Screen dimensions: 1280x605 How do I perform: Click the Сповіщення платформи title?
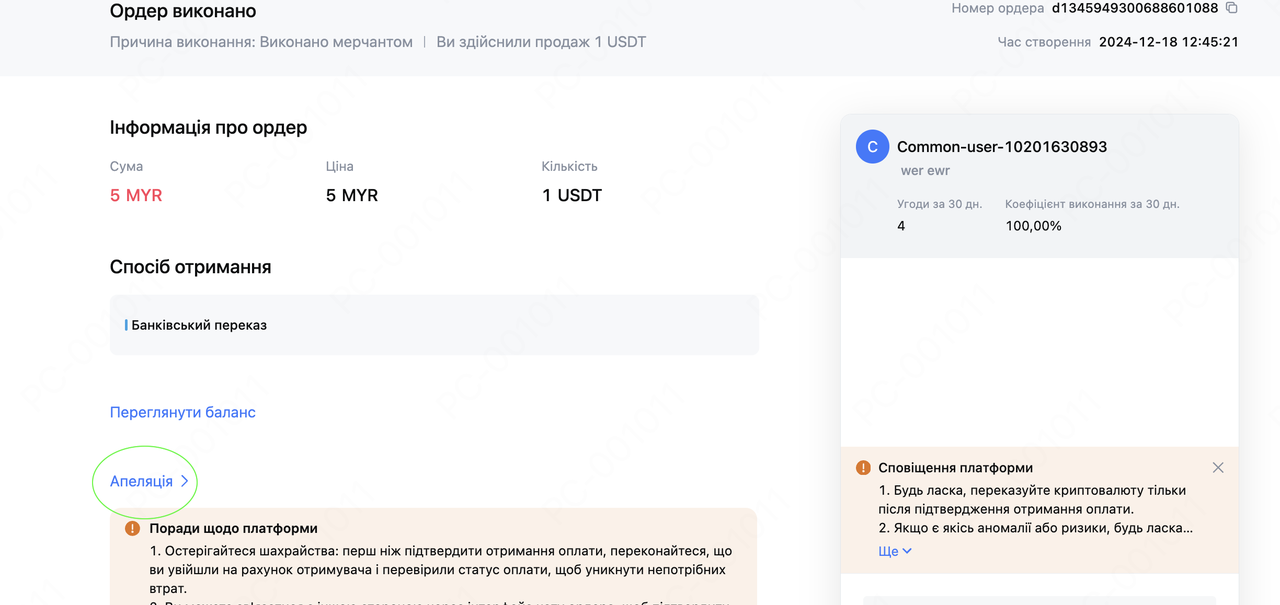[955, 467]
